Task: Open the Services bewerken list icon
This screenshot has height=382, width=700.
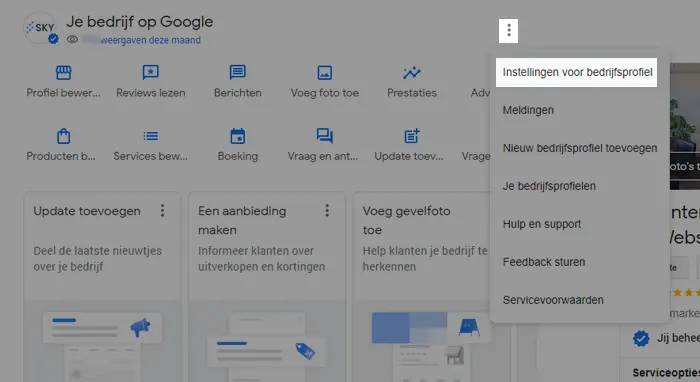Action: coord(150,136)
